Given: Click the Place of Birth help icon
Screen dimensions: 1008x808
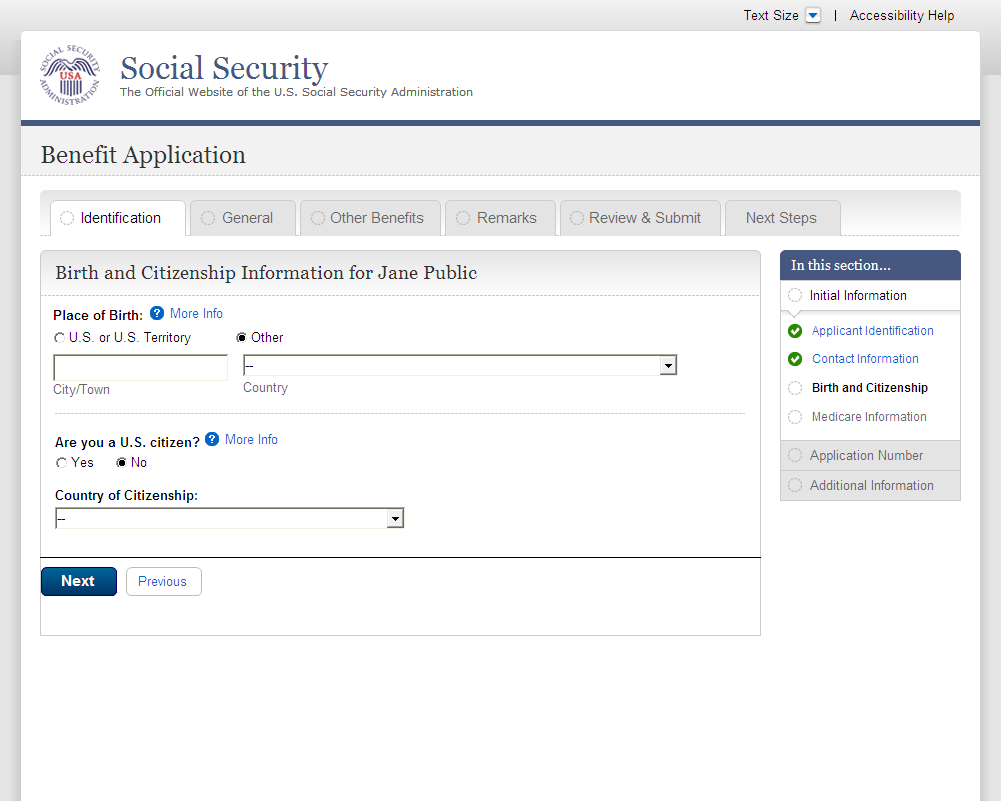Looking at the screenshot, I should (x=157, y=313).
